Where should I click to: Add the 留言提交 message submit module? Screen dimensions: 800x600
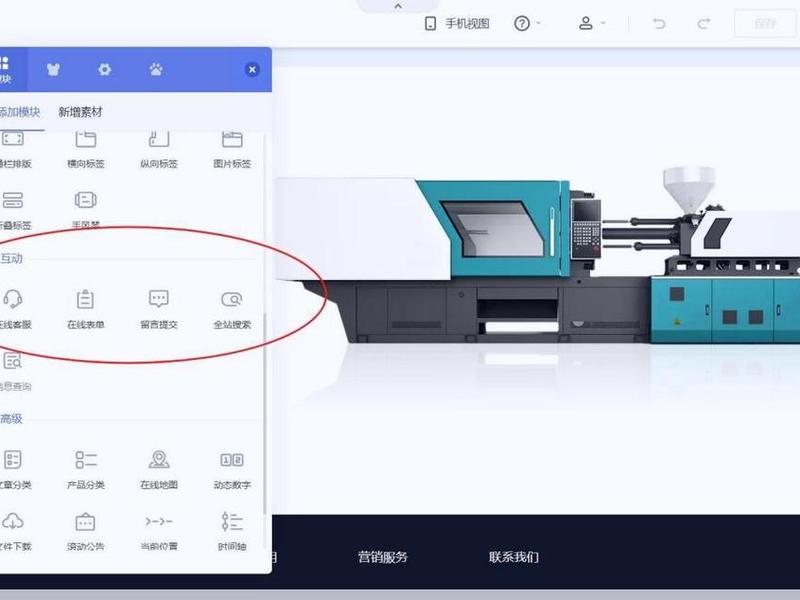tap(159, 310)
